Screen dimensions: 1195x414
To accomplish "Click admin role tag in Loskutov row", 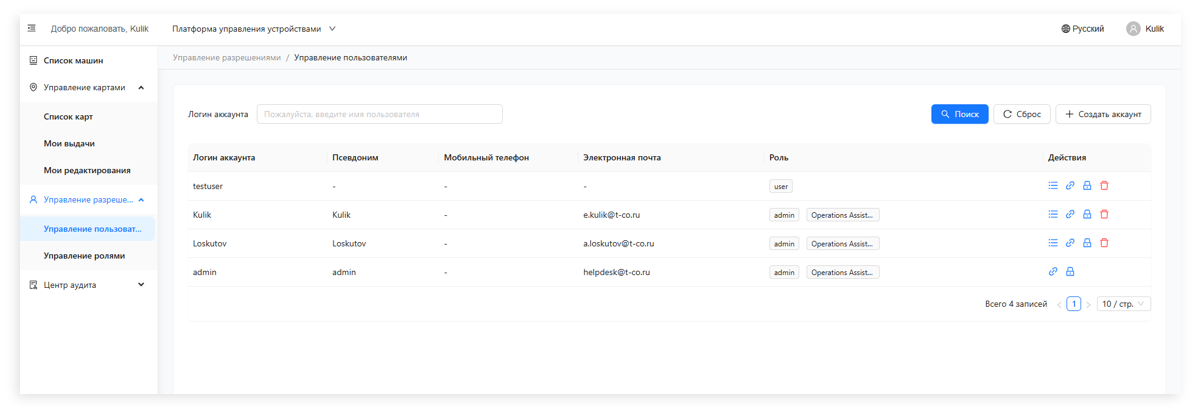I will [x=784, y=243].
